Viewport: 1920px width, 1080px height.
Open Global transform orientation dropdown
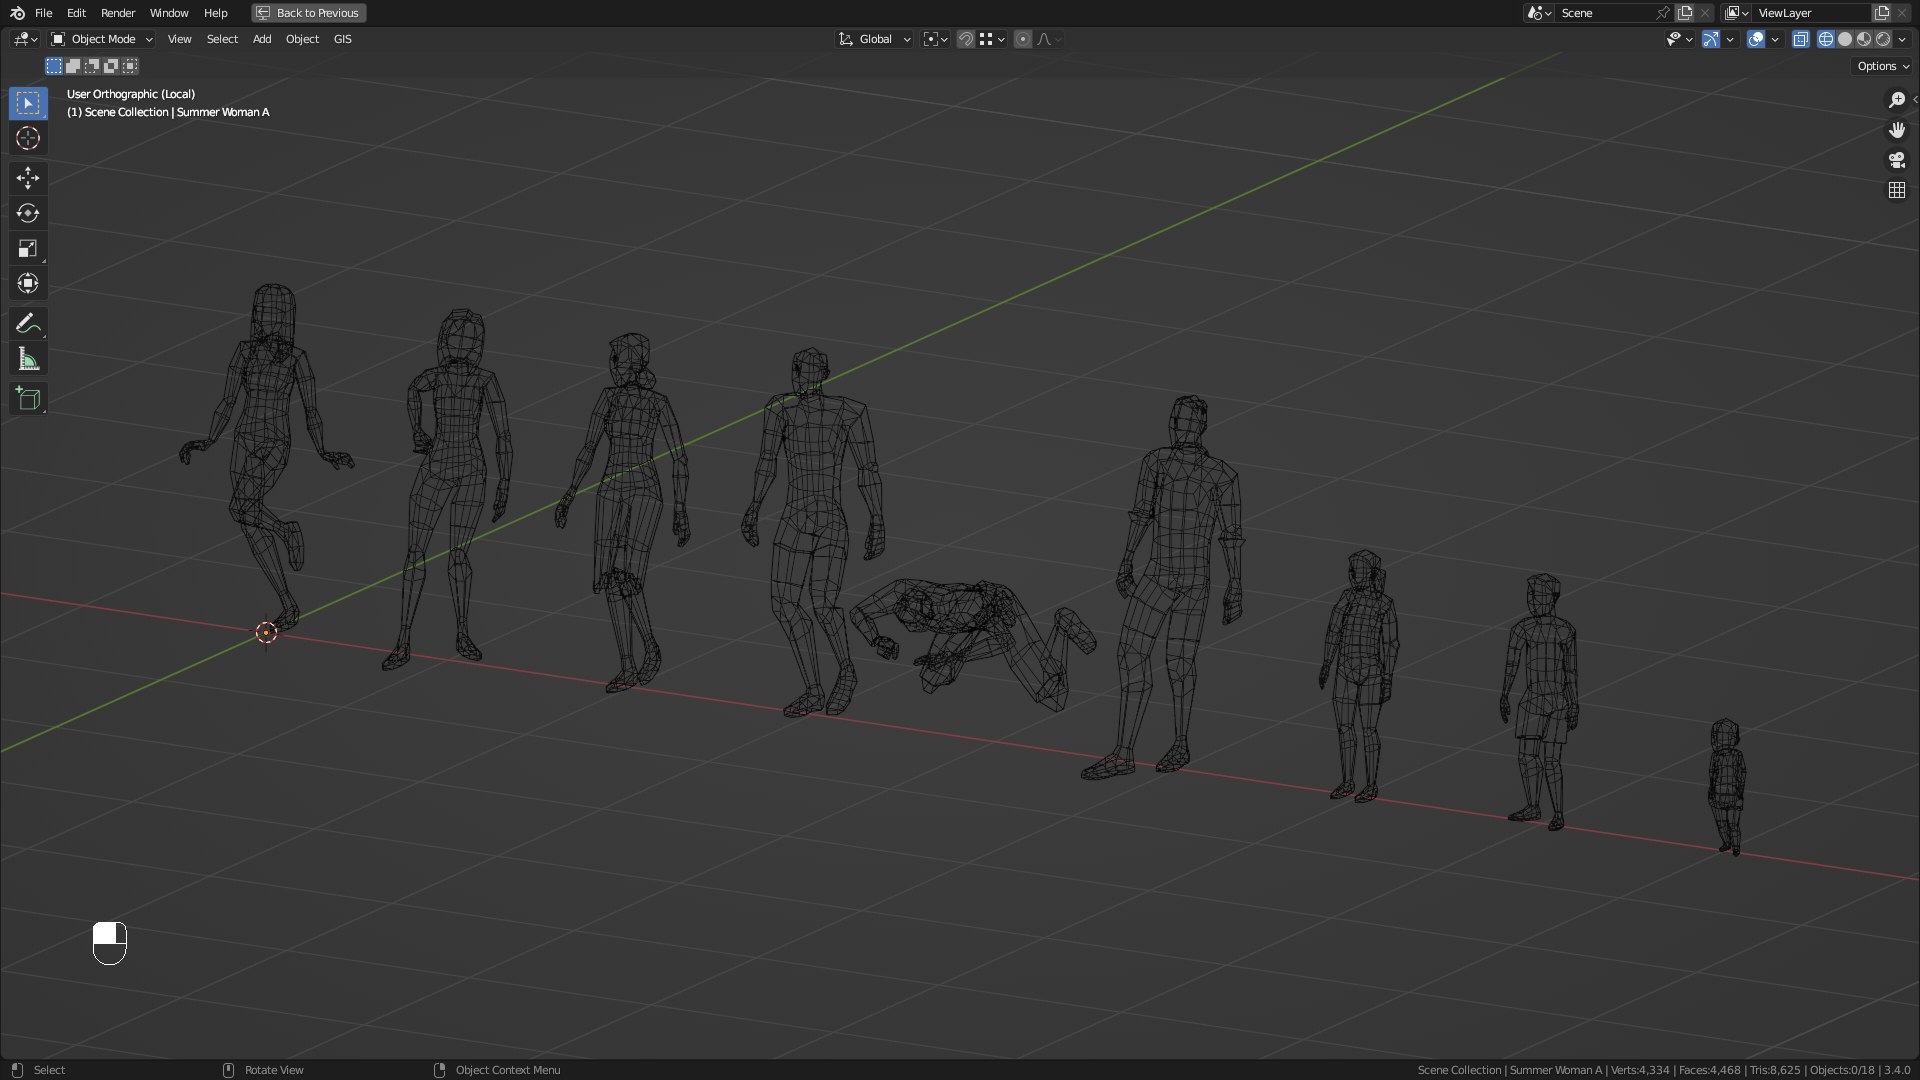[874, 39]
